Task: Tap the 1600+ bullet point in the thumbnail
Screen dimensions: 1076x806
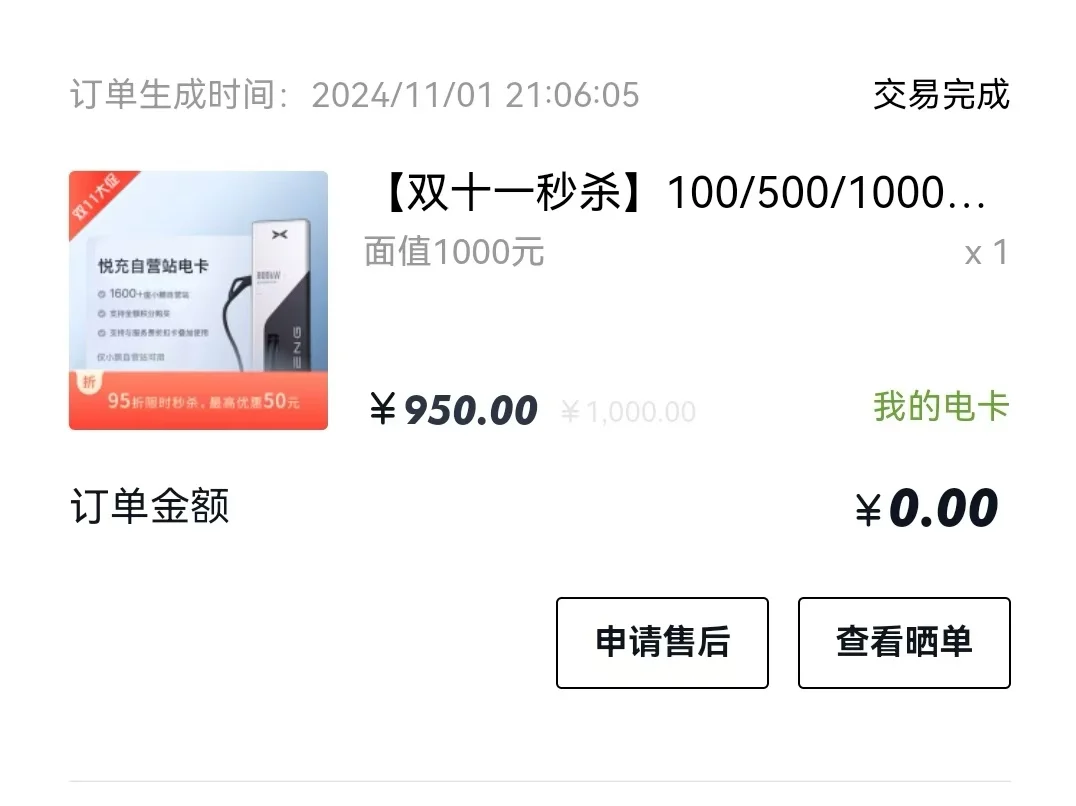Action: [143, 294]
